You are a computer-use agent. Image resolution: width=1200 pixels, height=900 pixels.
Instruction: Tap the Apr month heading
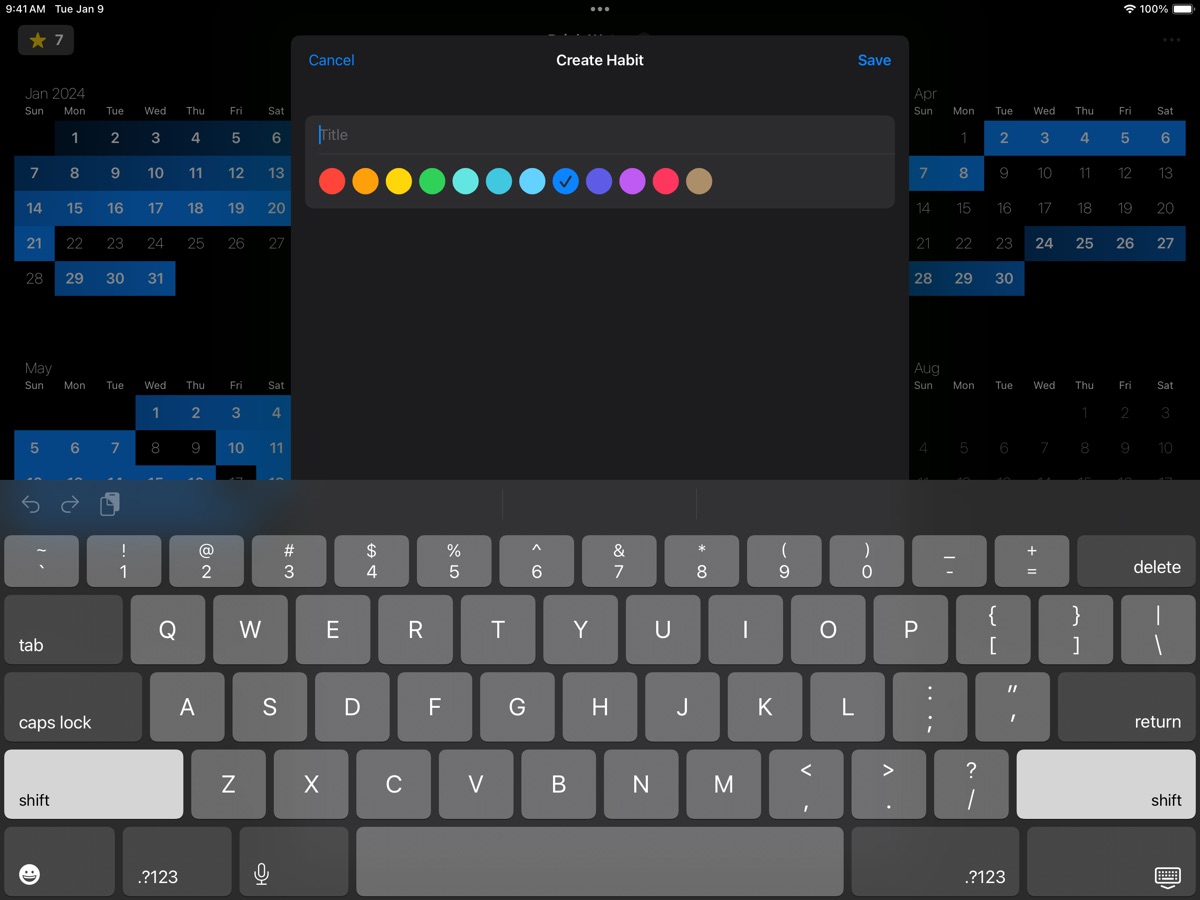pyautogui.click(x=925, y=93)
